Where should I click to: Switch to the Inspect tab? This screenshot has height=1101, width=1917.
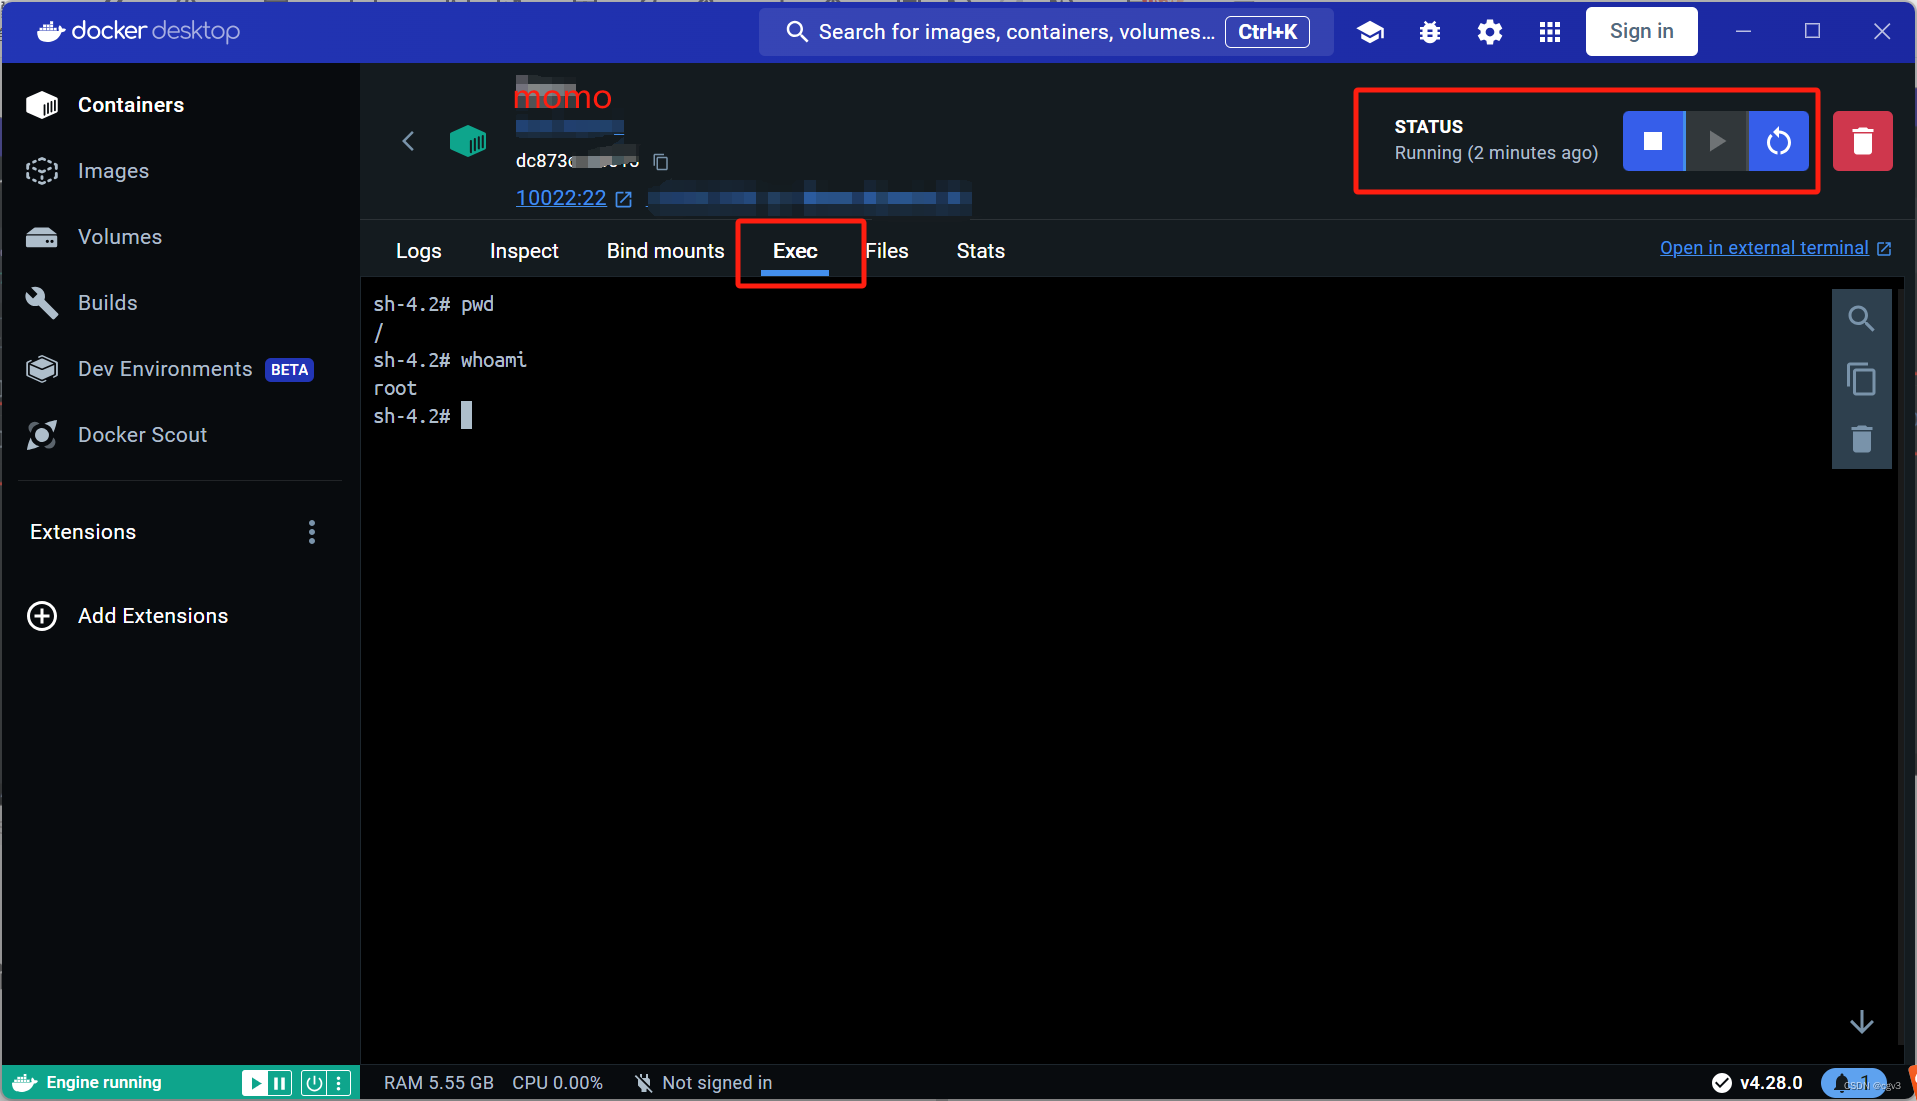pos(524,251)
